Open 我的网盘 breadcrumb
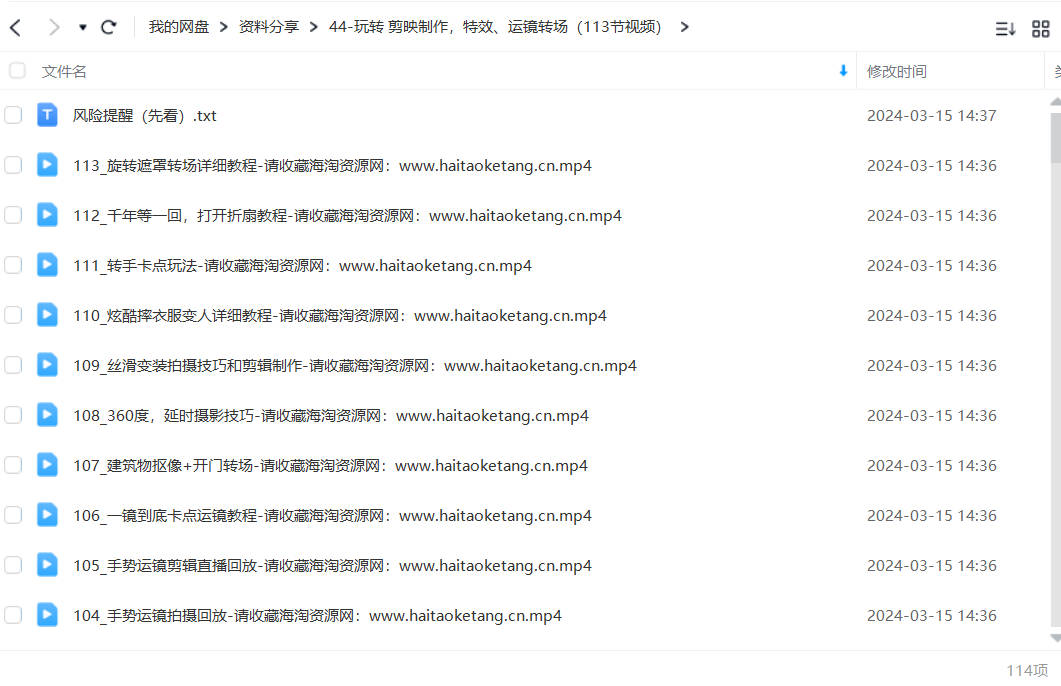 click(179, 27)
